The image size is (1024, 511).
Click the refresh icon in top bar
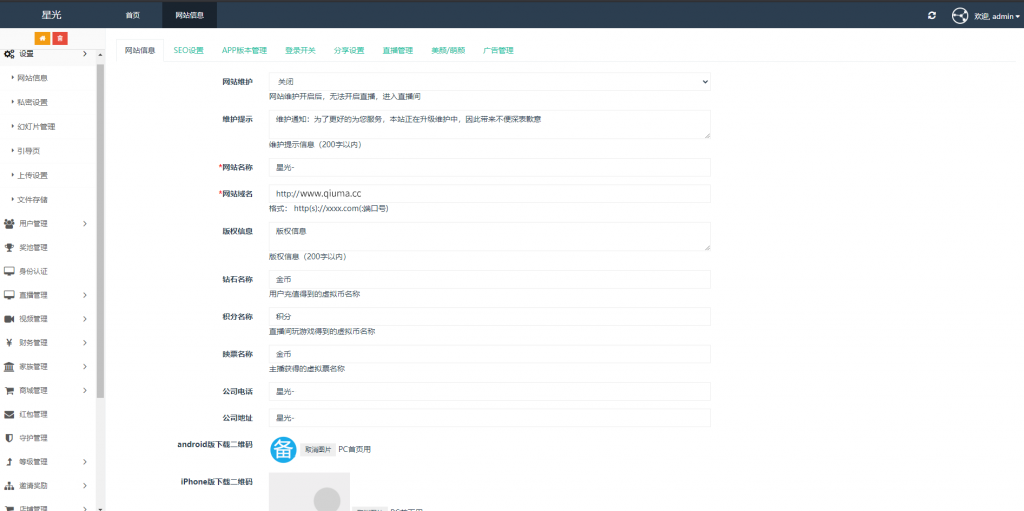932,15
